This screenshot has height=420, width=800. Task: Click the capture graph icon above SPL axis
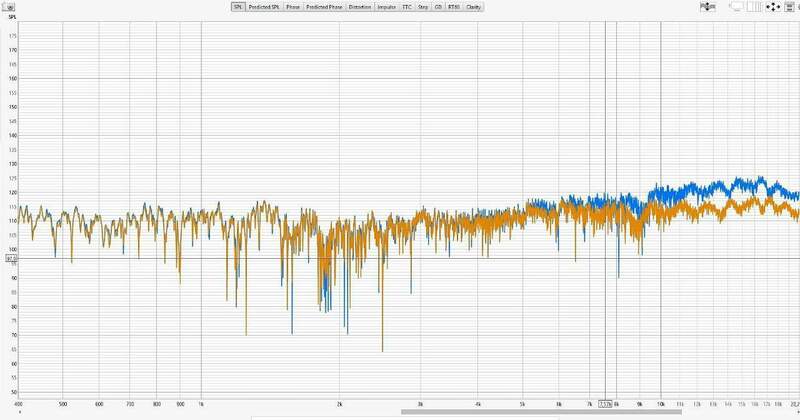11,6
